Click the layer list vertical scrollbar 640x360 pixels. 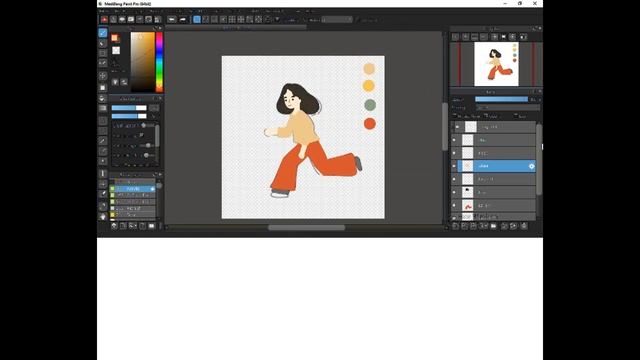click(x=539, y=159)
